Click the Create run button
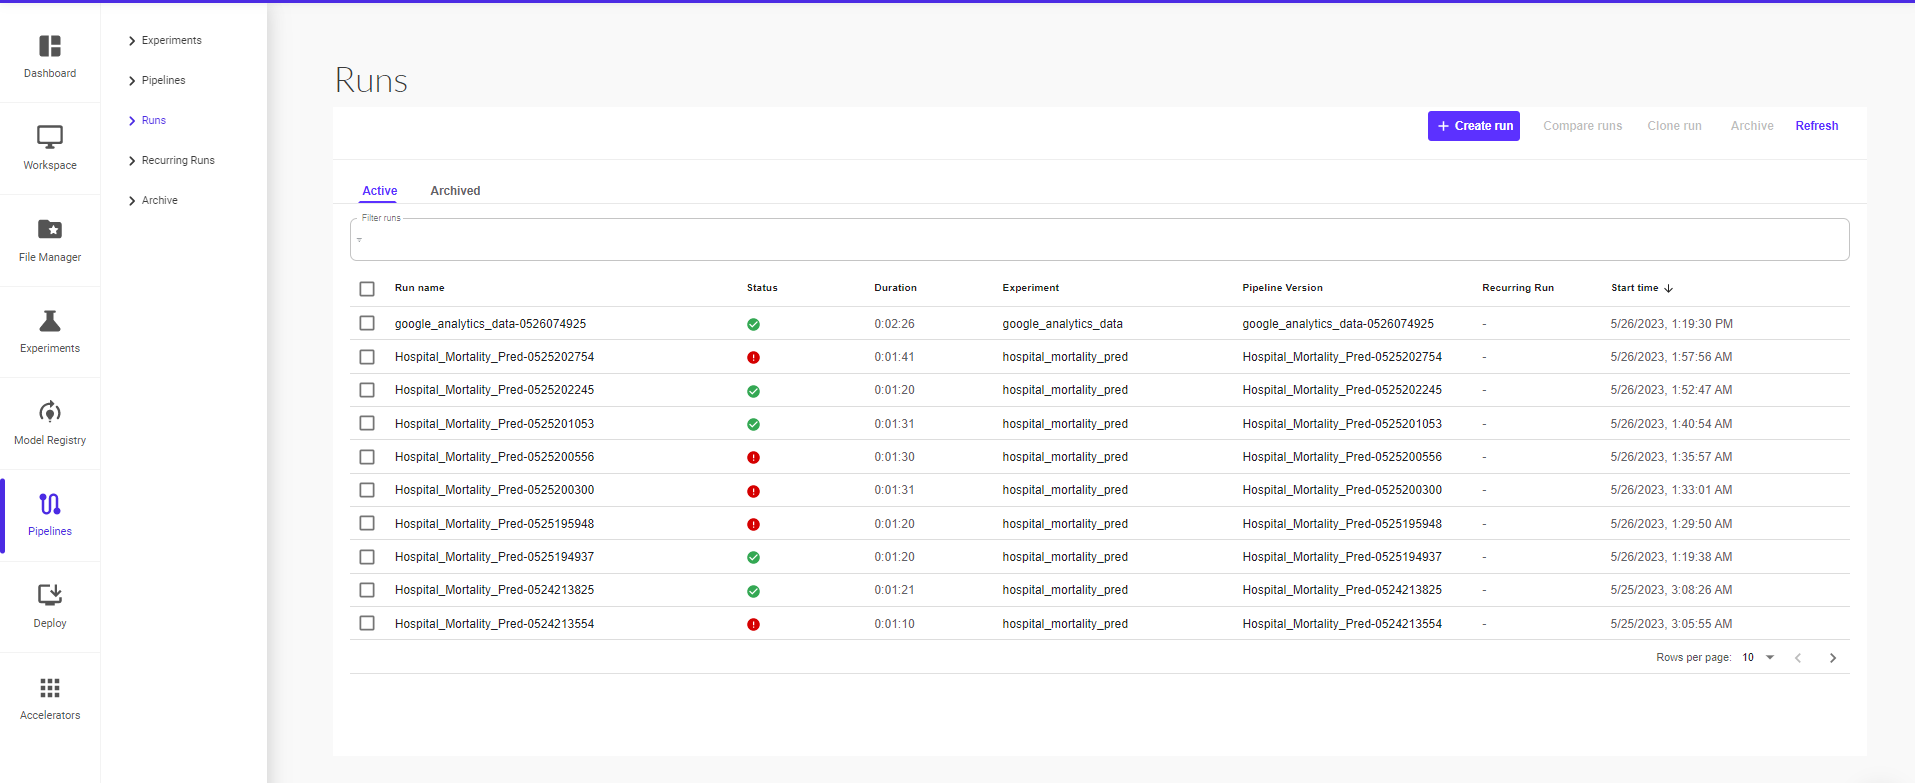Viewport: 1915px width, 783px height. [1474, 126]
